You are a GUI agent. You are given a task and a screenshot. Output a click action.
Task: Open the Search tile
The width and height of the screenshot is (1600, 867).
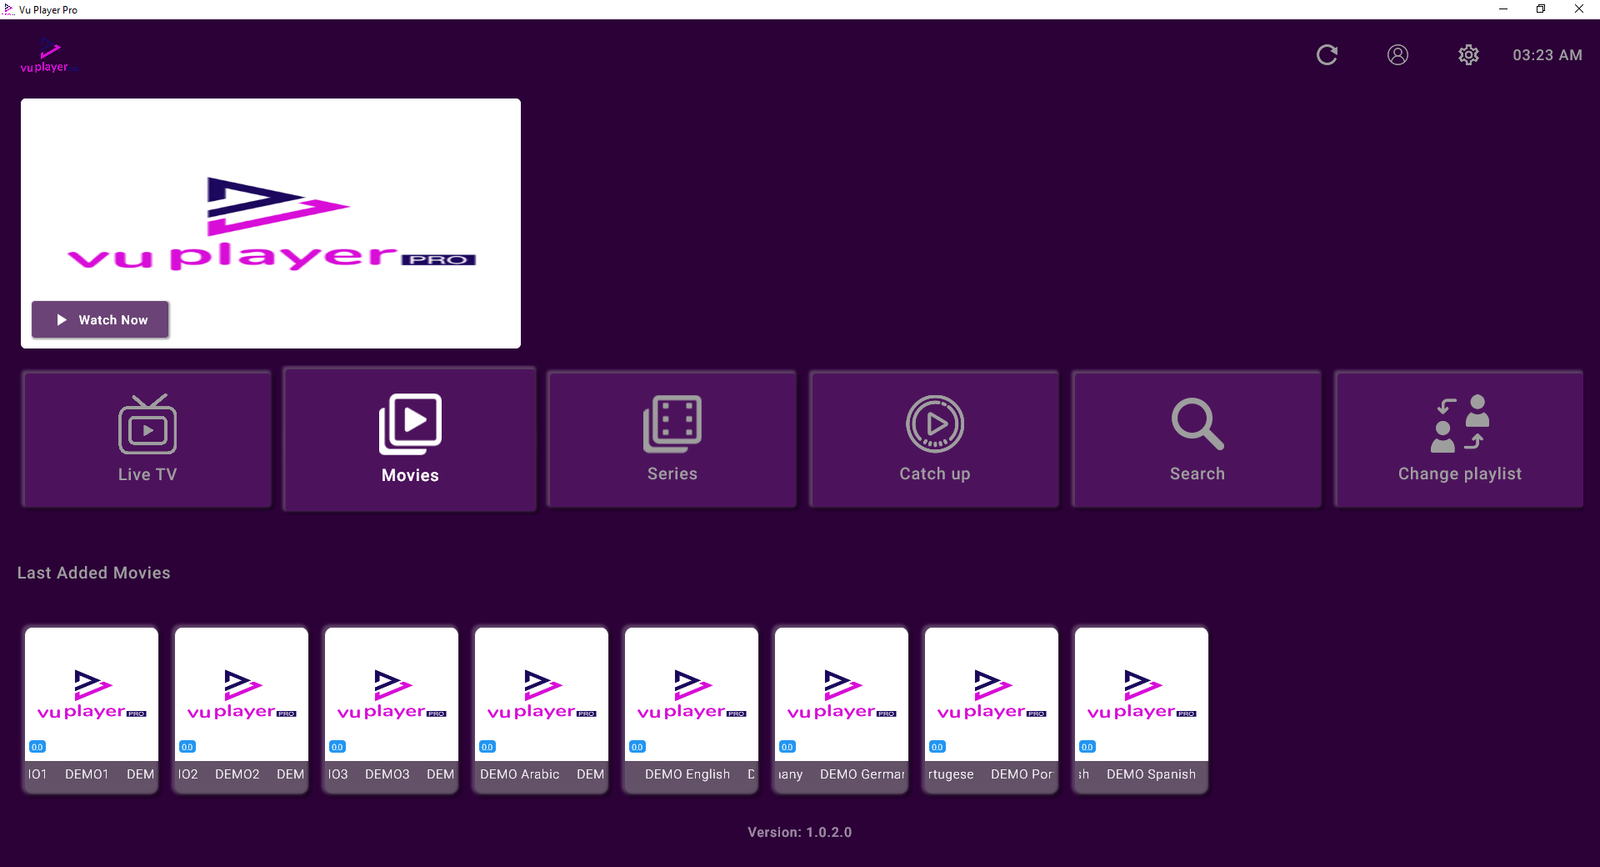[1197, 439]
